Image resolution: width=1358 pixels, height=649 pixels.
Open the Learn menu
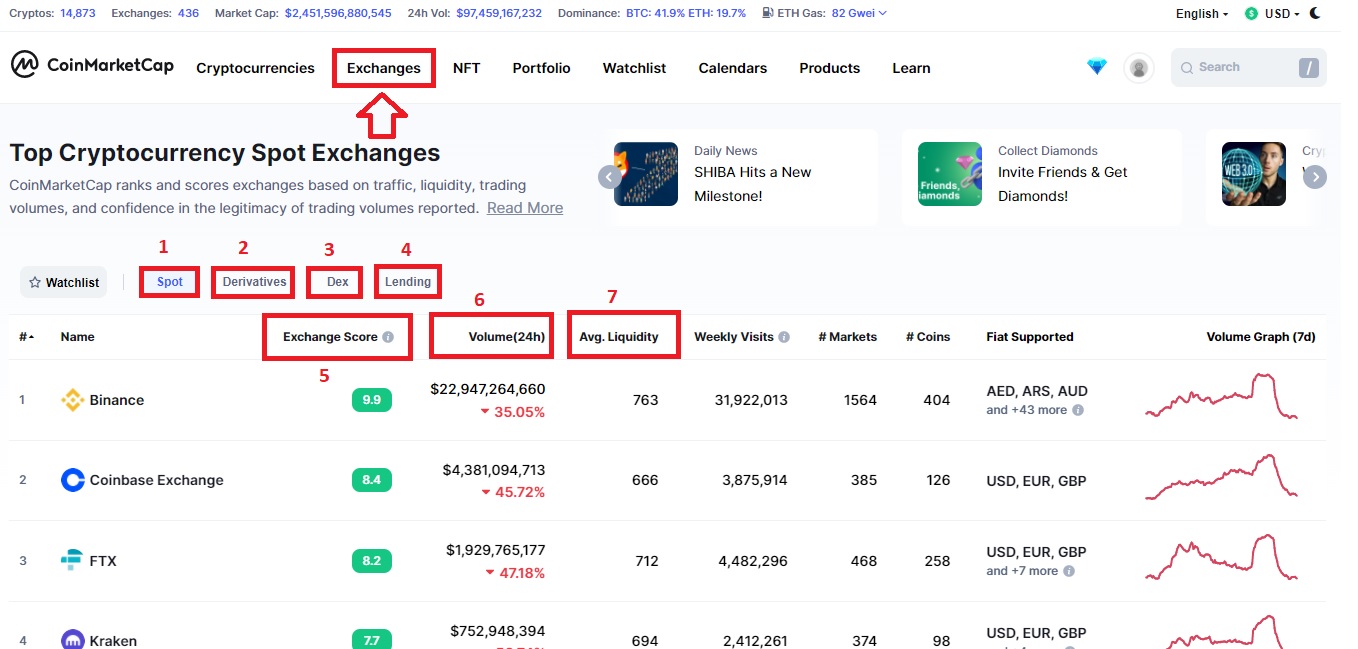(x=911, y=68)
